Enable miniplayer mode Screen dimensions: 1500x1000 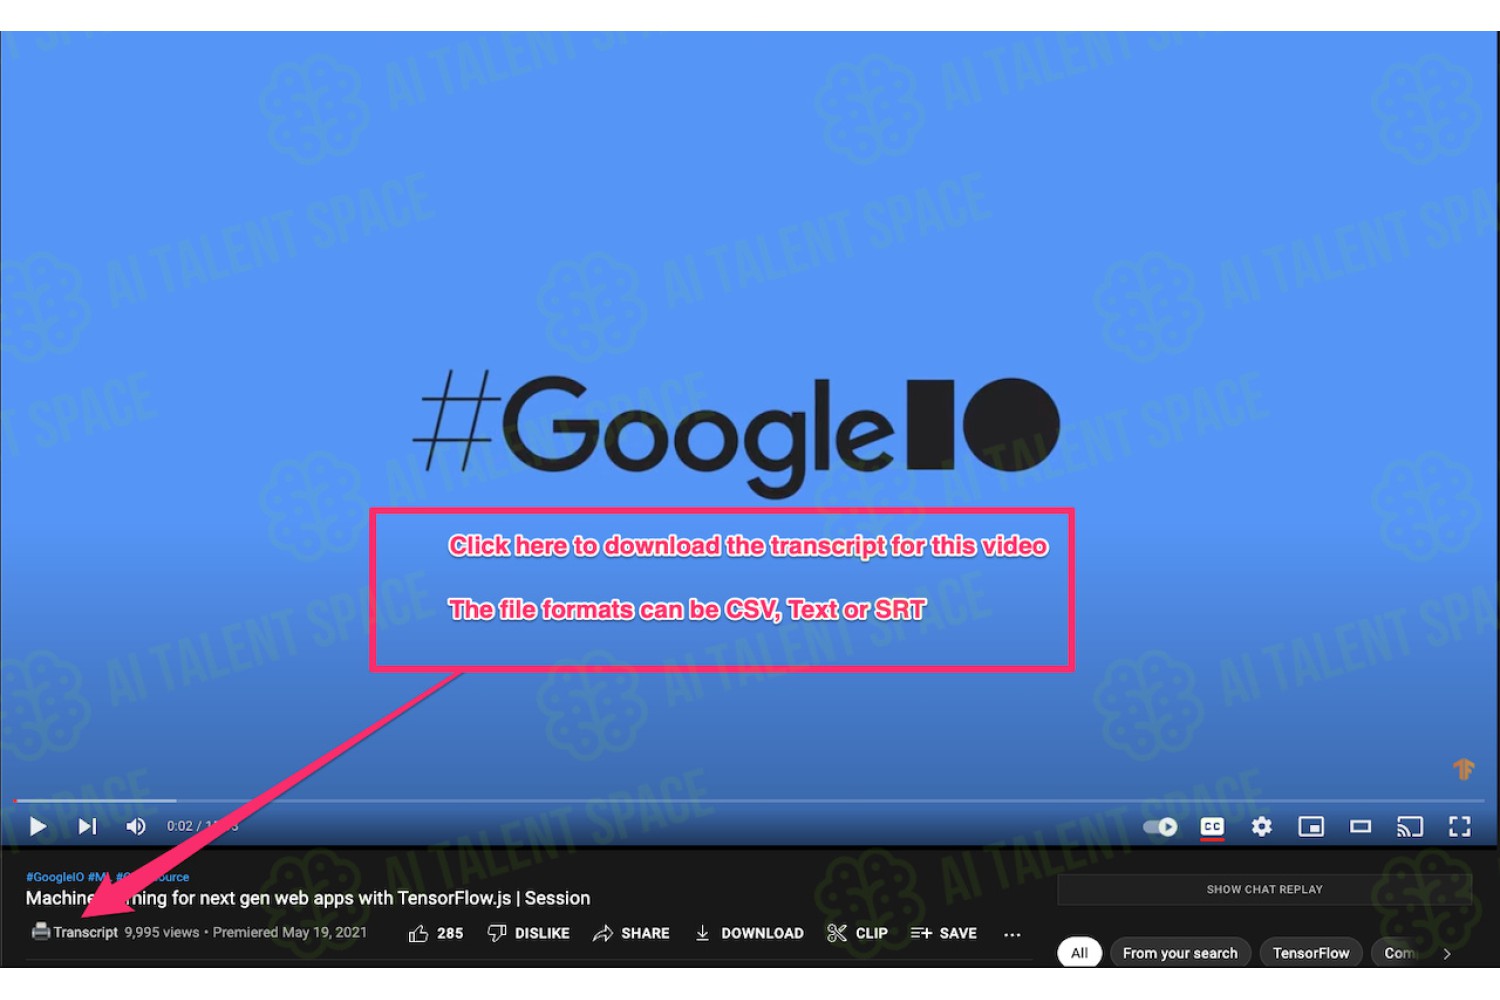coord(1311,826)
